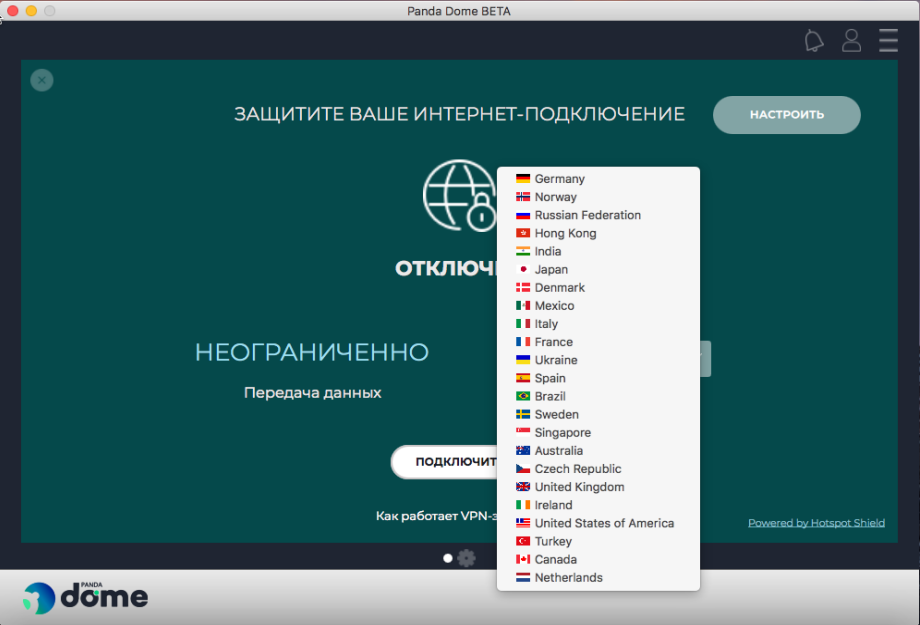Pick Czech Republic from the dropdown
The image size is (920, 625).
598,469
